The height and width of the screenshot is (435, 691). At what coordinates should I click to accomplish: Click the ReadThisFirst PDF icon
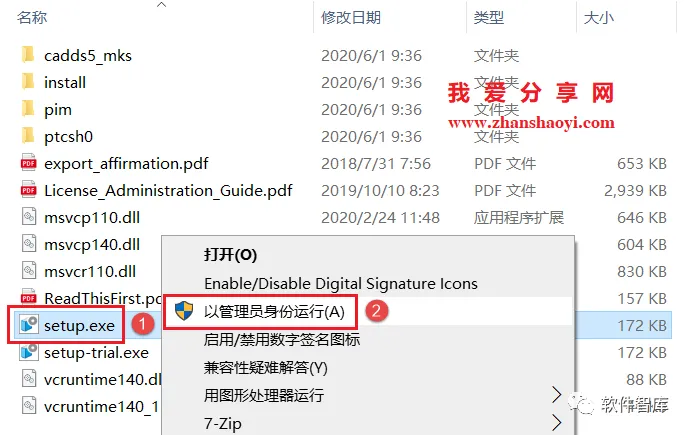[29, 298]
